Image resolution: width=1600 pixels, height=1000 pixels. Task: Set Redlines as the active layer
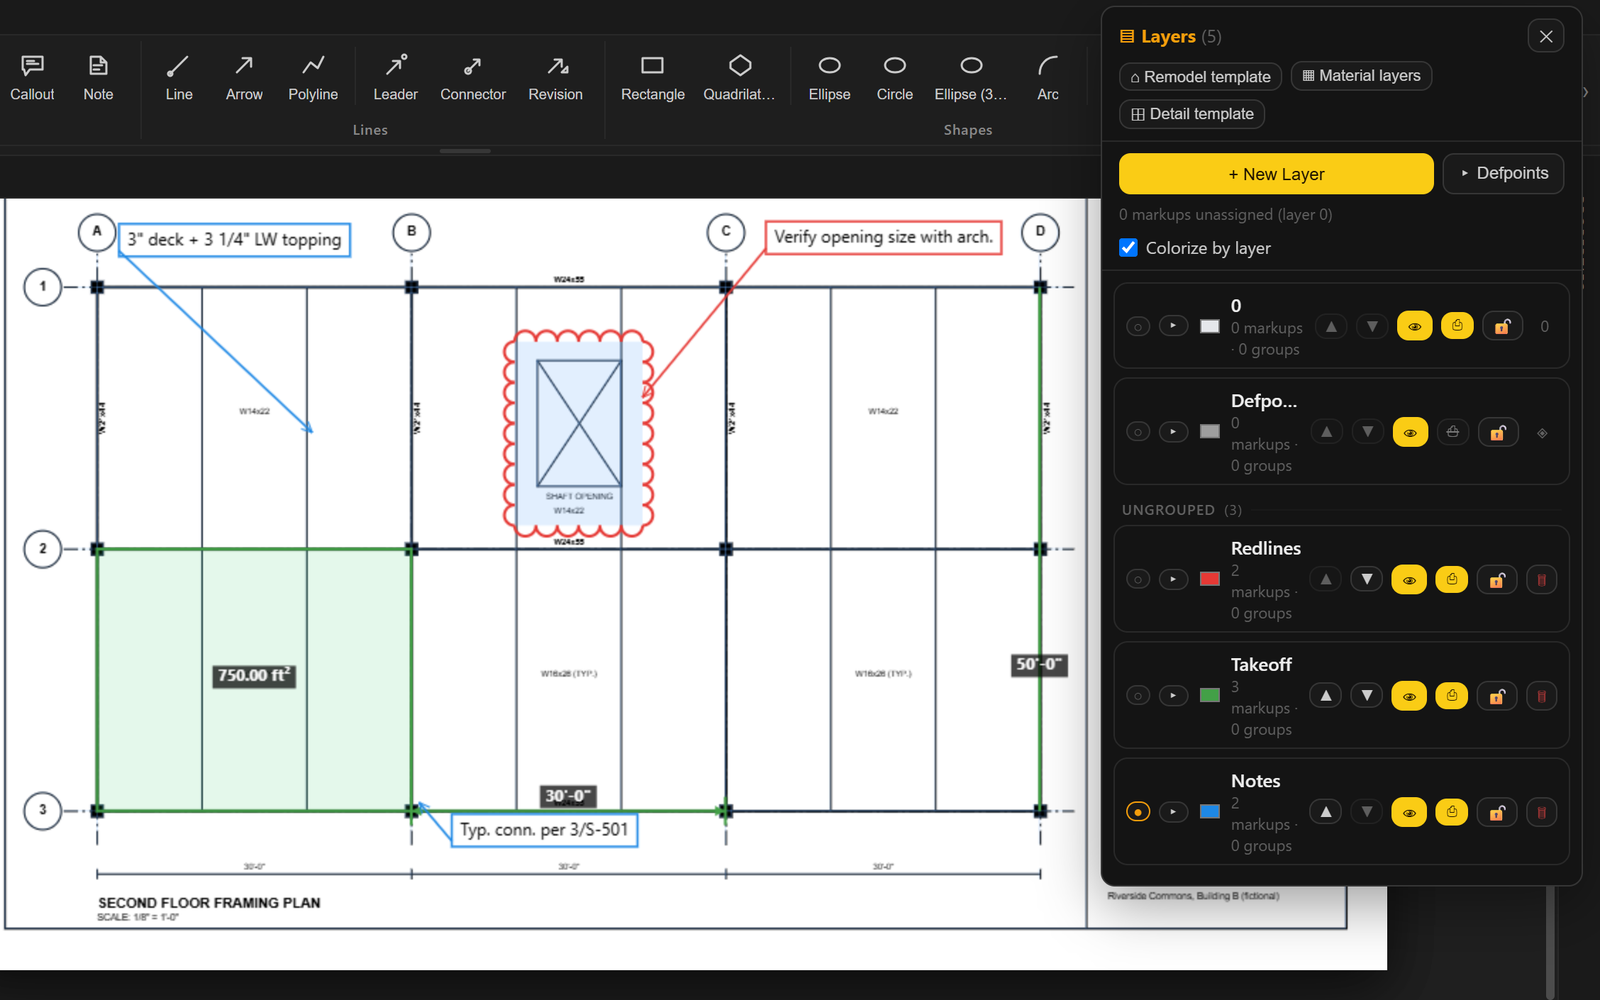tap(1138, 580)
